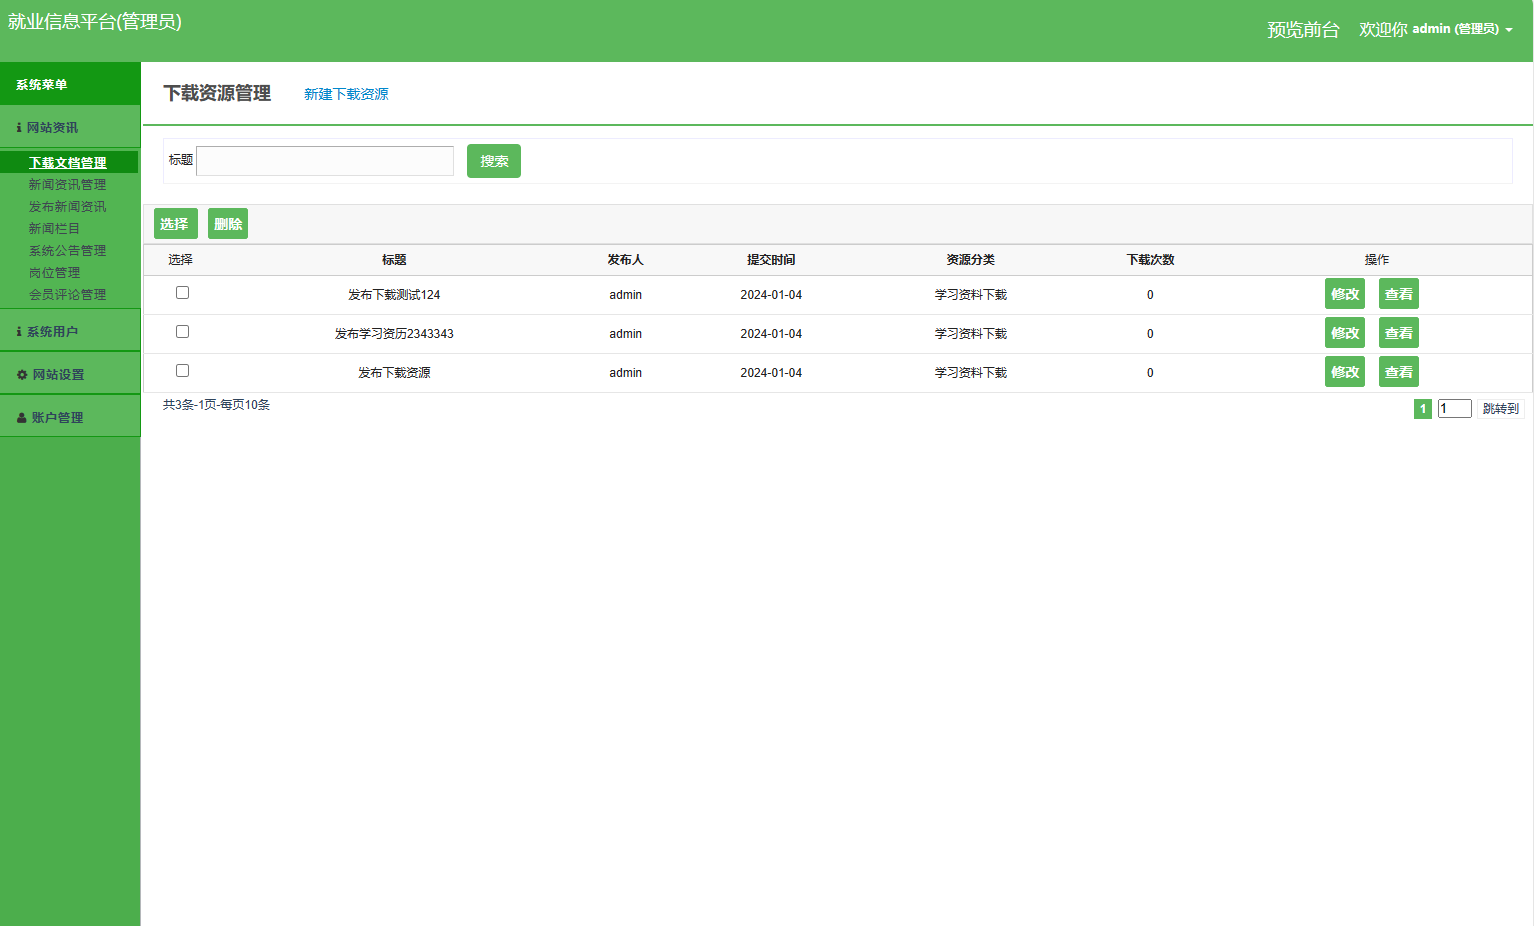Open 会员评论管理 in the sidebar
Viewport: 1534px width, 926px height.
click(x=67, y=295)
